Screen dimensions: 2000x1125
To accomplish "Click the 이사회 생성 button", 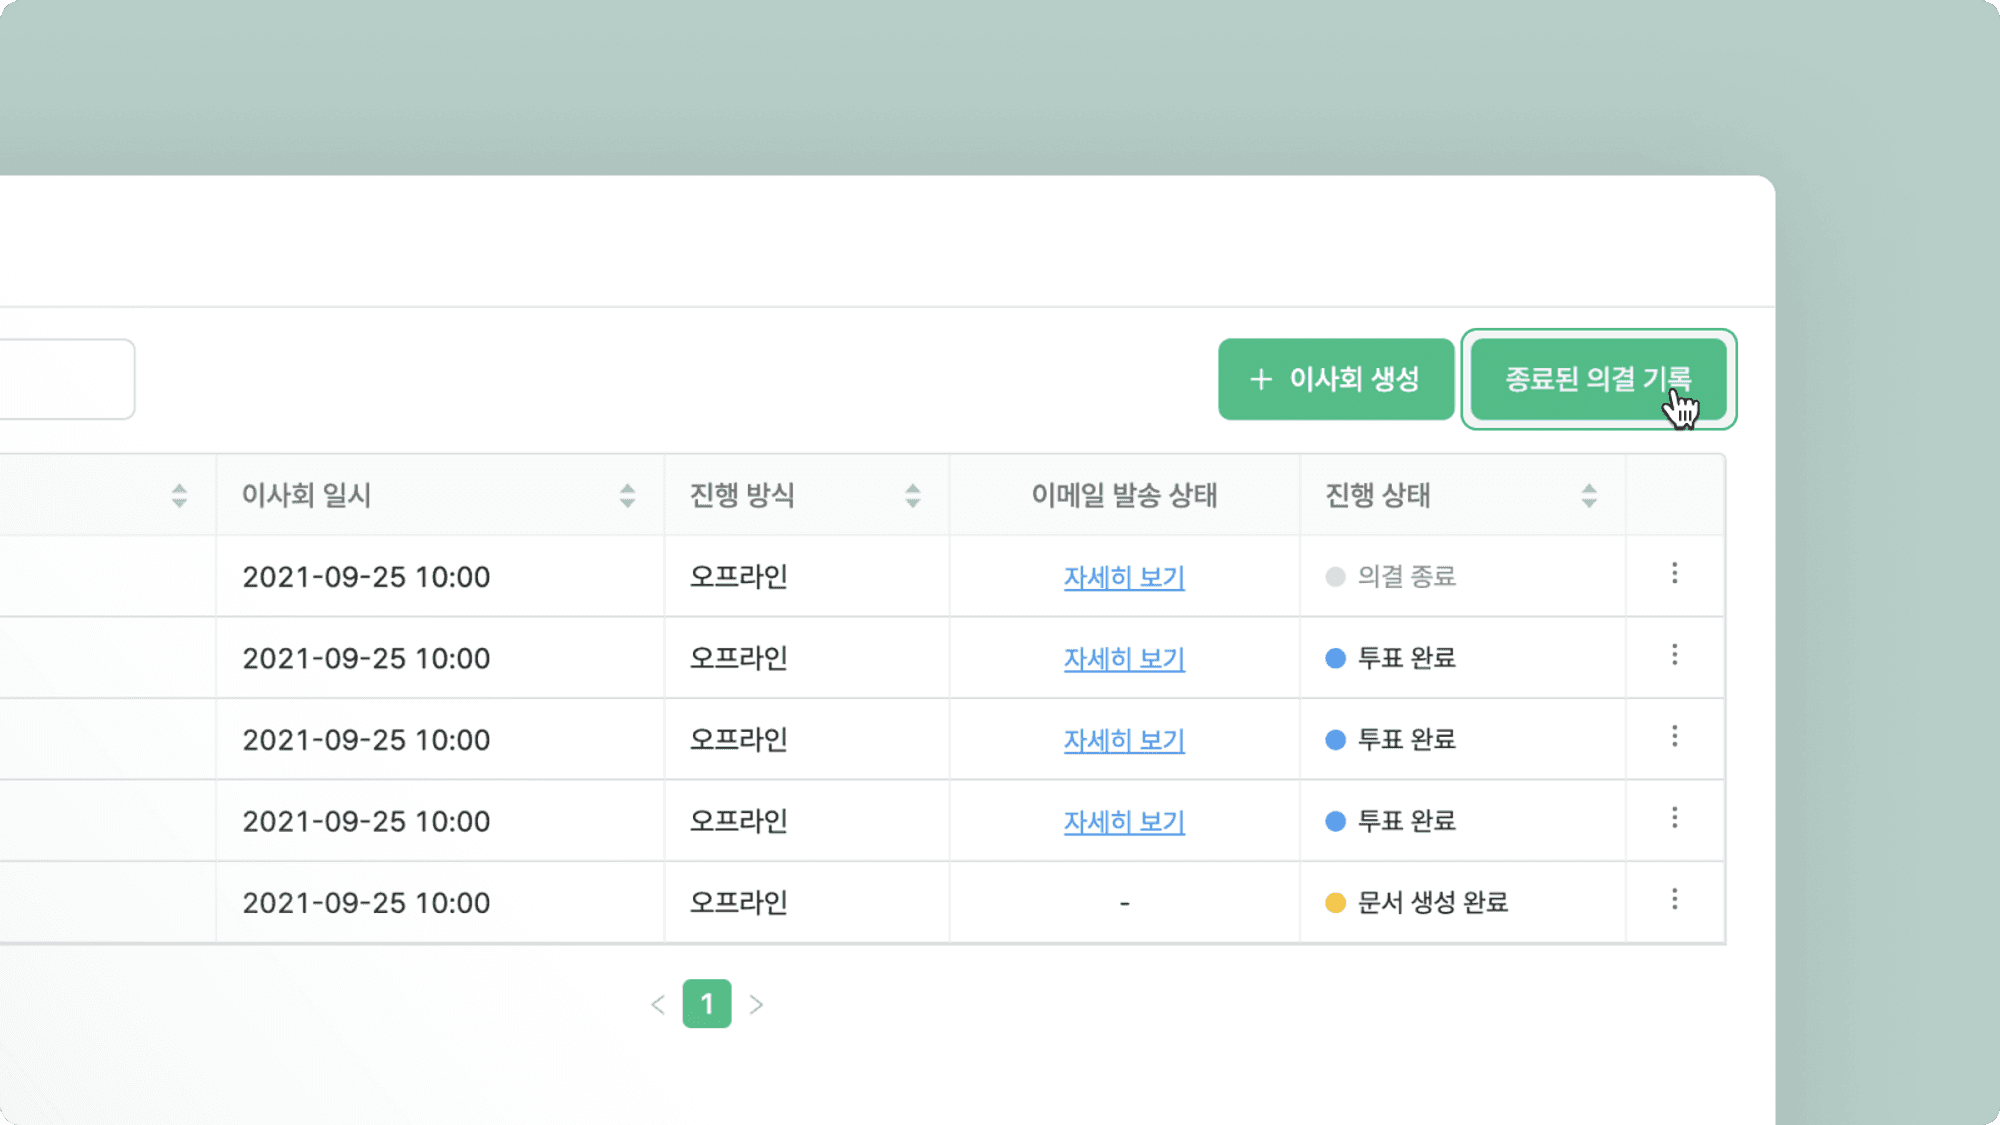I will click(1335, 379).
